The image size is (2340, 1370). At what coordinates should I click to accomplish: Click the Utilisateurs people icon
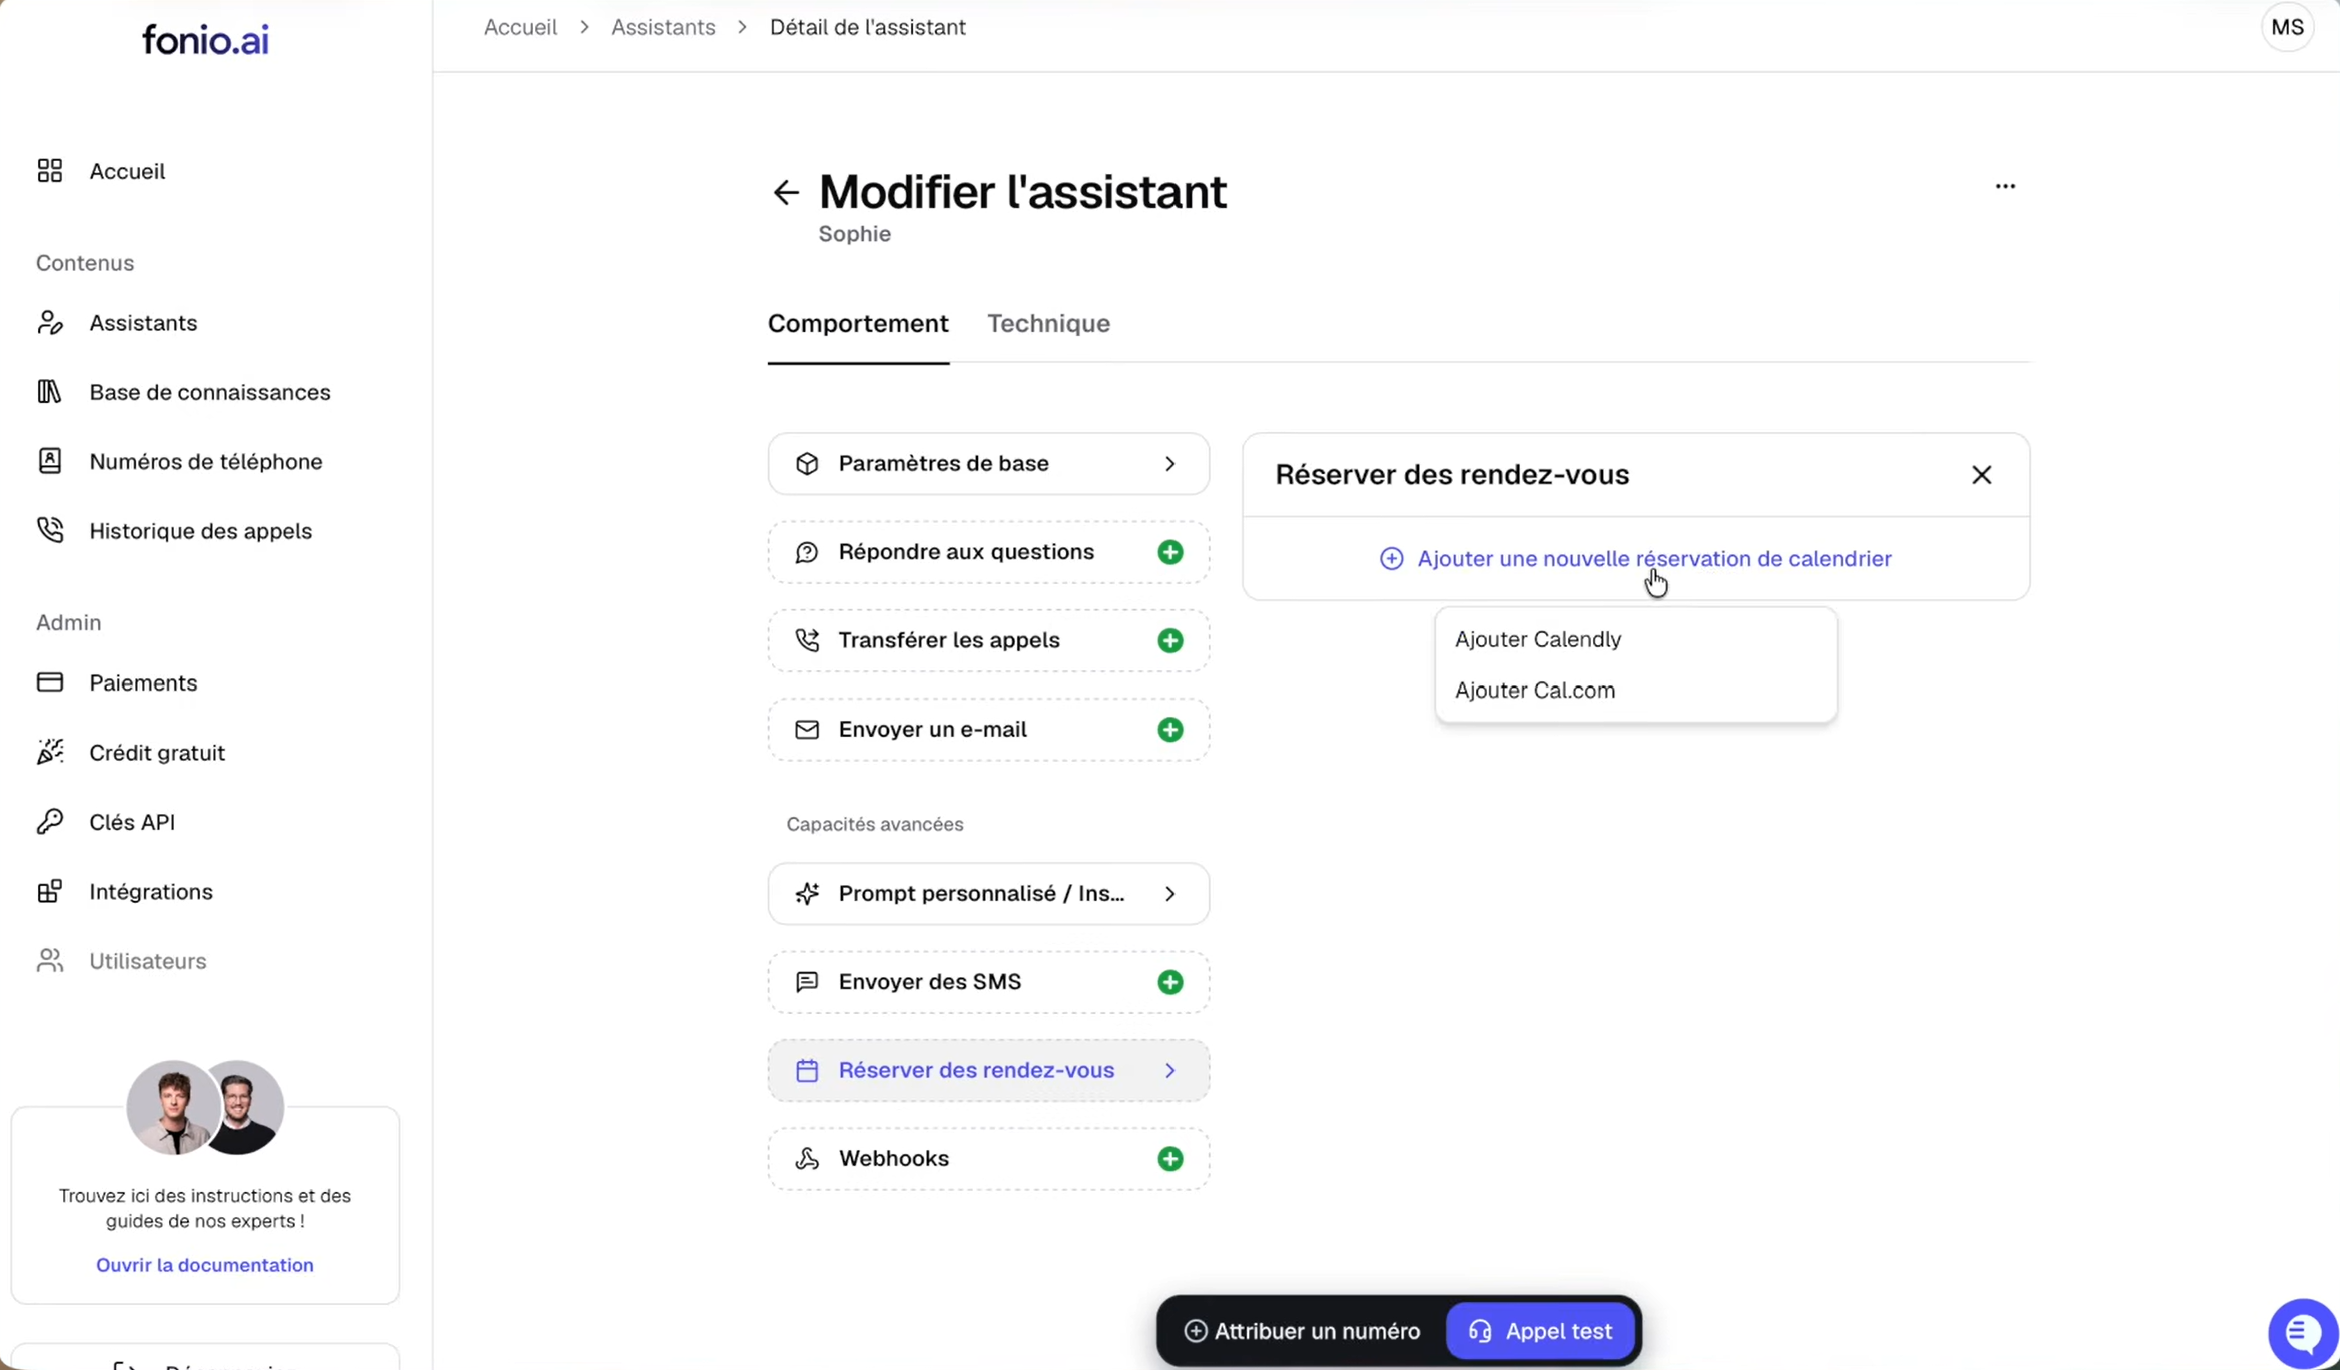50,960
